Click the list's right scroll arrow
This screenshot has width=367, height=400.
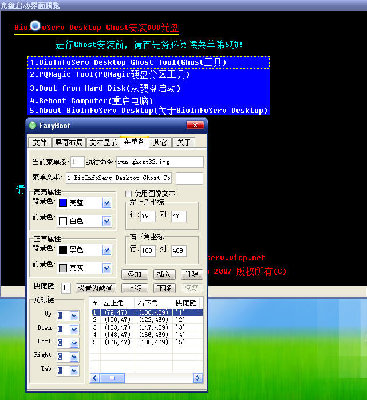tap(198, 378)
